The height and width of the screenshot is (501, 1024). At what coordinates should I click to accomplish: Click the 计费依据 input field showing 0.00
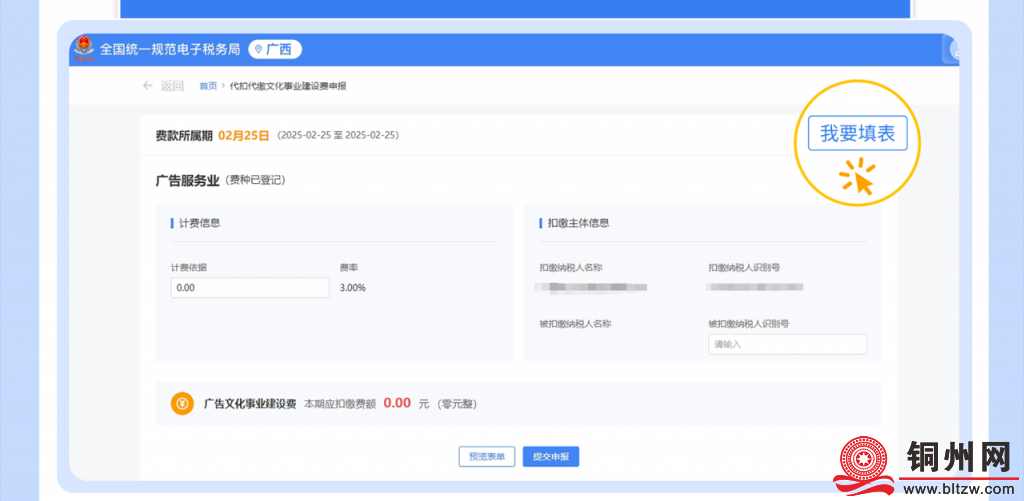[x=250, y=288]
